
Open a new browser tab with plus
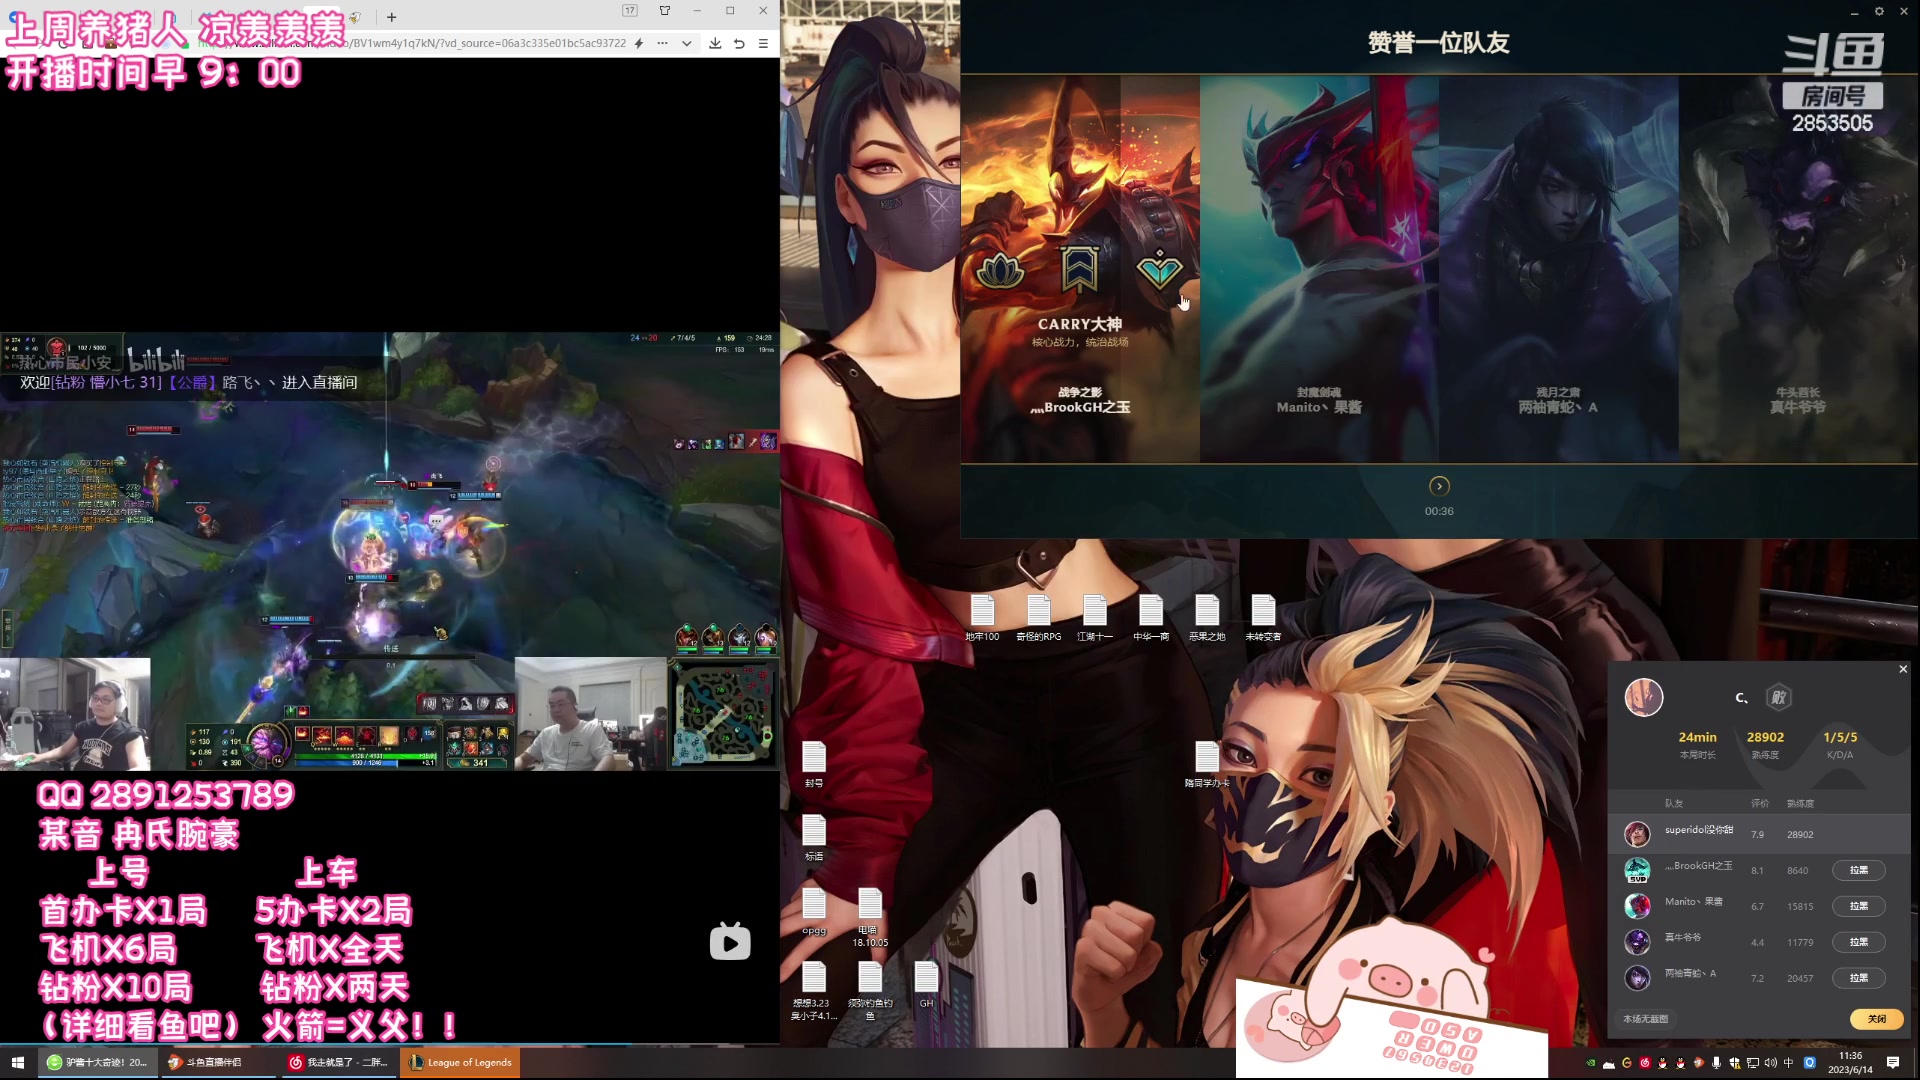pos(392,17)
